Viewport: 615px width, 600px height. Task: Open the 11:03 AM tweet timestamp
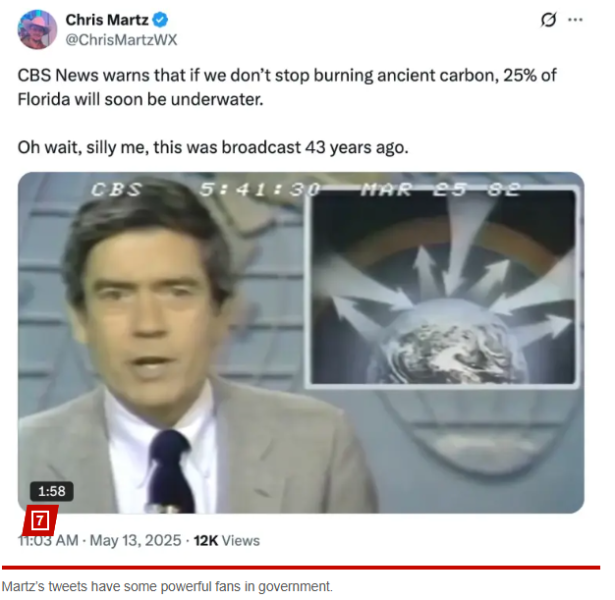point(48,540)
